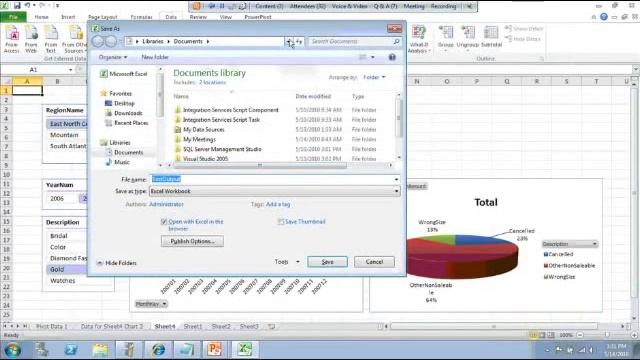Click Show Detail in Outline group
This screenshot has height=360, width=640.
524,29
